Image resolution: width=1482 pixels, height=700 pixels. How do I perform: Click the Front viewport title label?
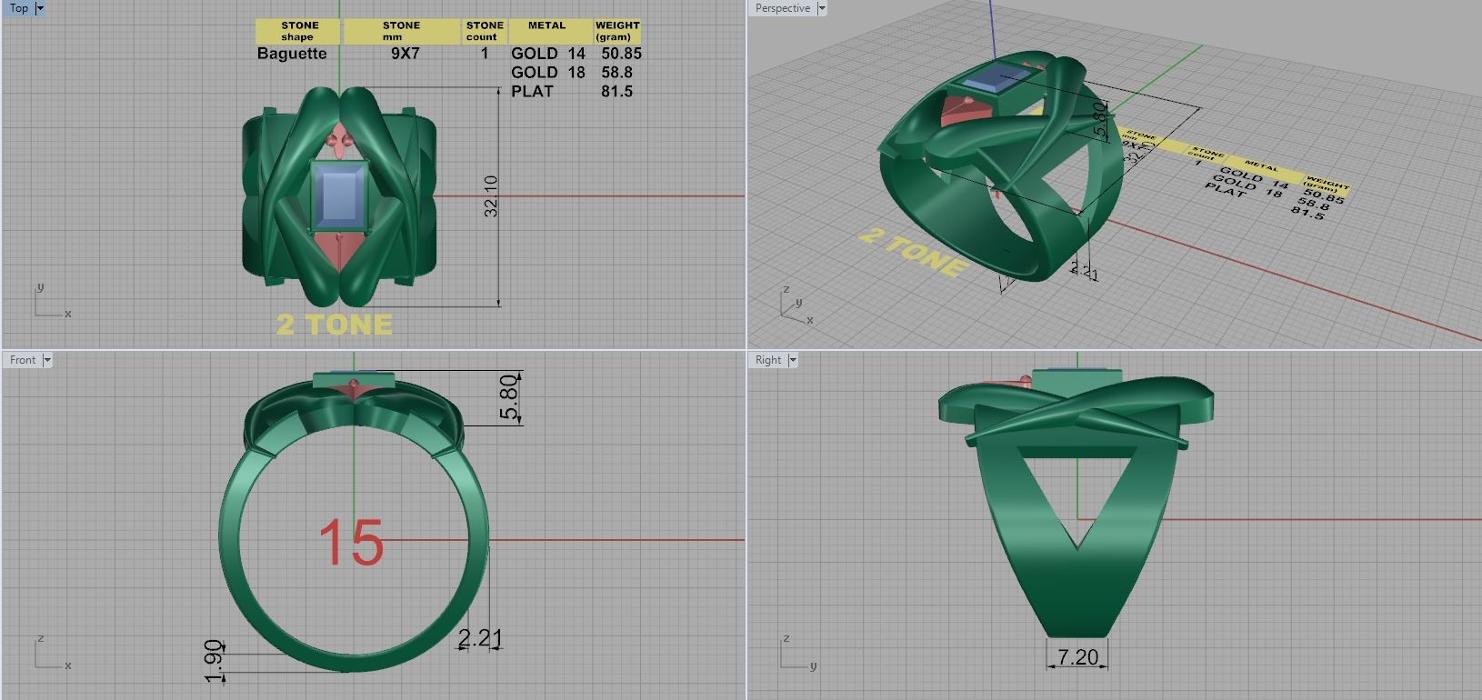coord(22,360)
